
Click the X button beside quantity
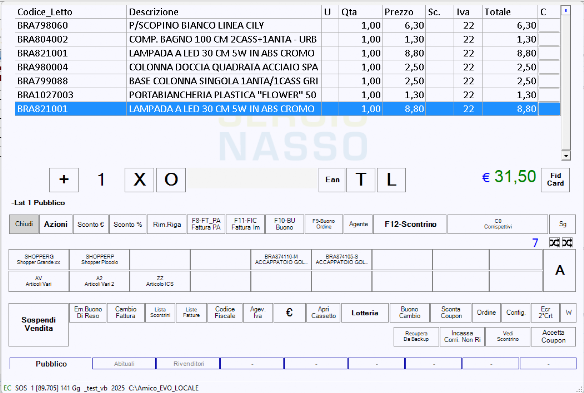(139, 180)
